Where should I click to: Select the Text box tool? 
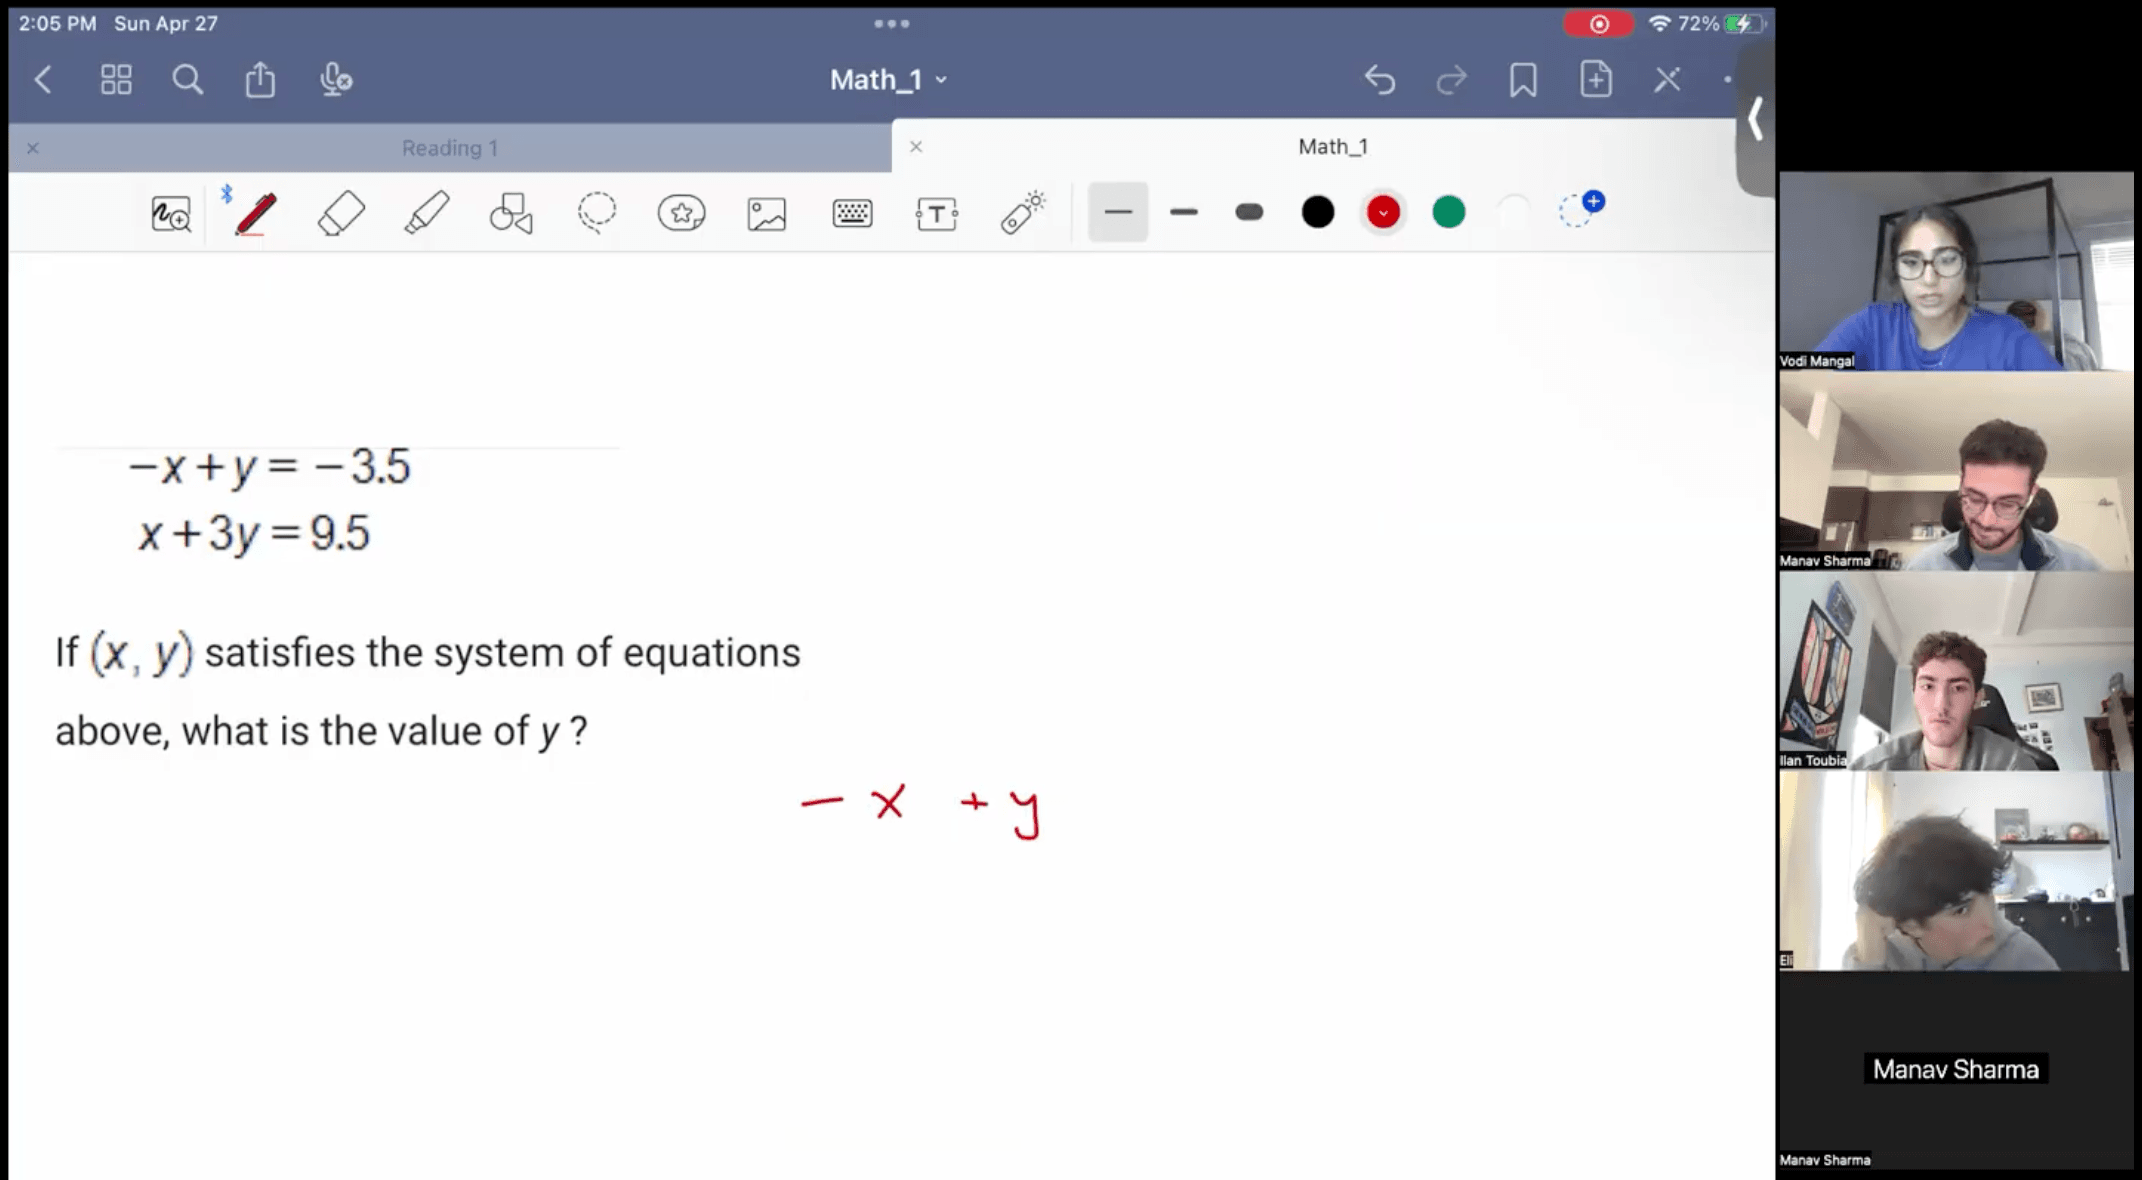[x=937, y=213]
